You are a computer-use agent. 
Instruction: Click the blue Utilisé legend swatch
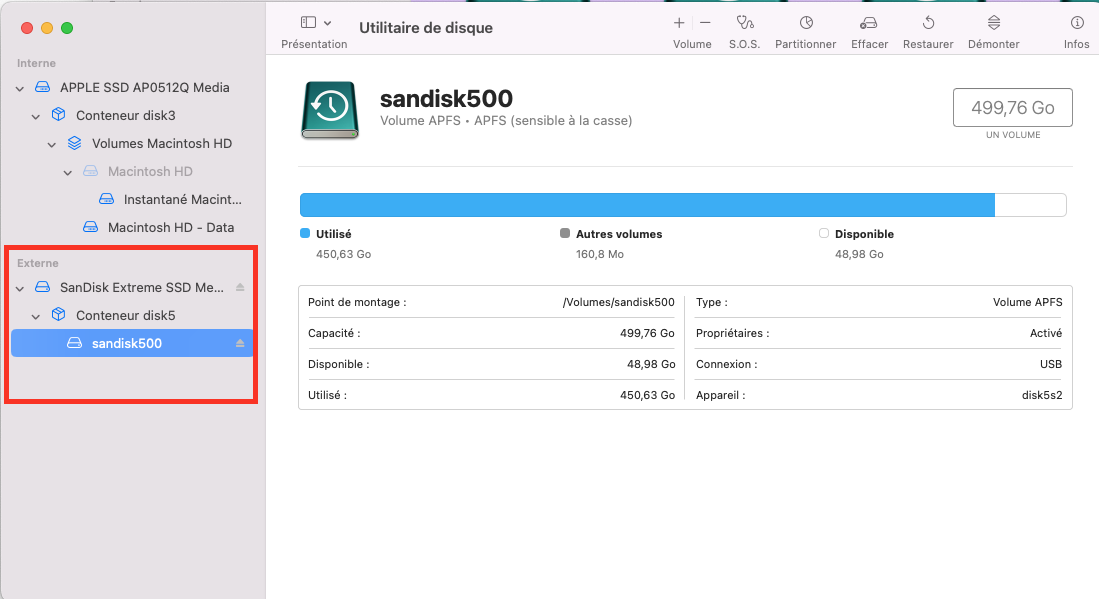point(305,233)
